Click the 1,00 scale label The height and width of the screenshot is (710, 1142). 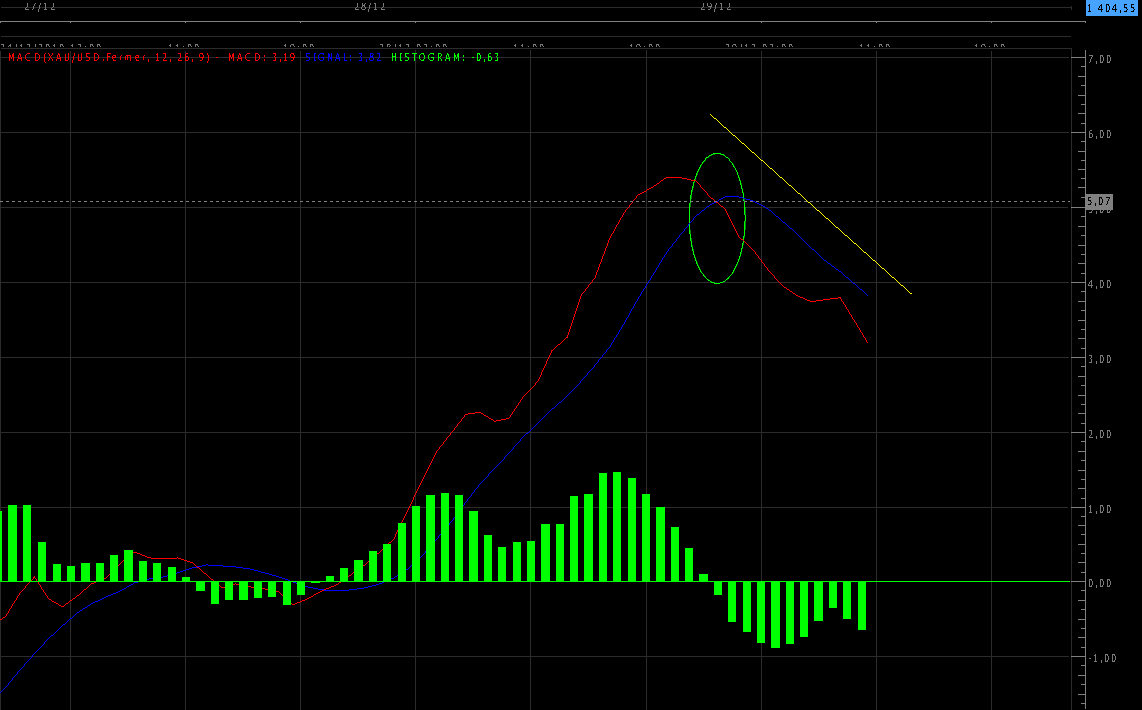pyautogui.click(x=1099, y=509)
